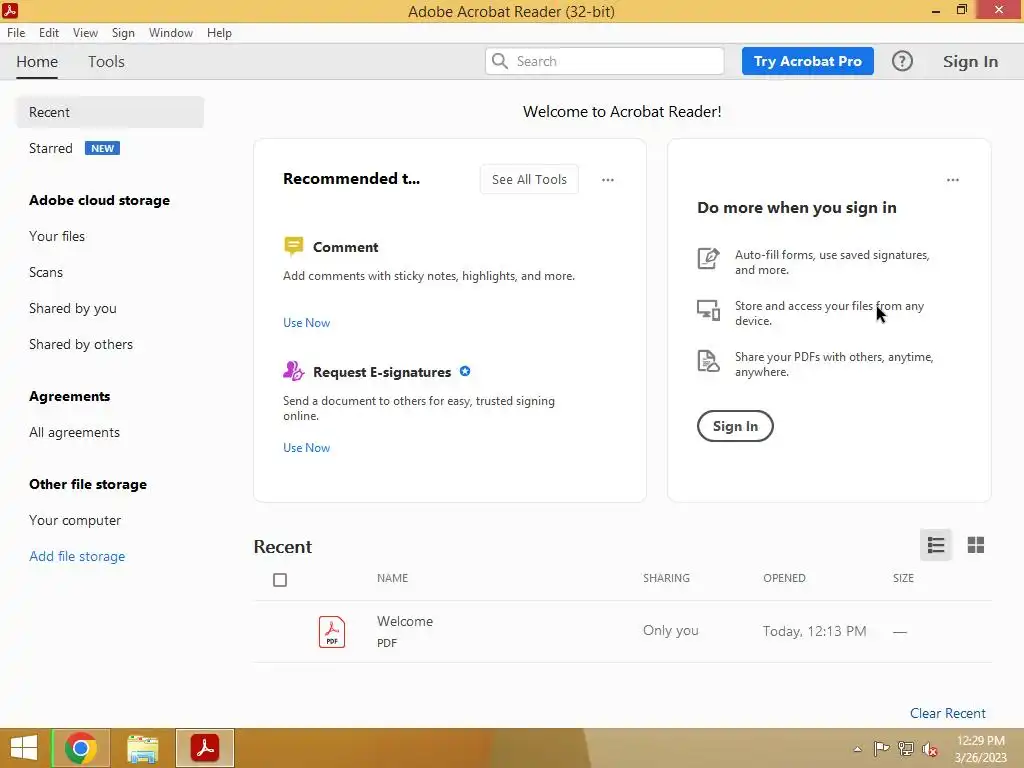1024x768 pixels.
Task: Open Recommended tools card options menu
Action: (x=608, y=180)
